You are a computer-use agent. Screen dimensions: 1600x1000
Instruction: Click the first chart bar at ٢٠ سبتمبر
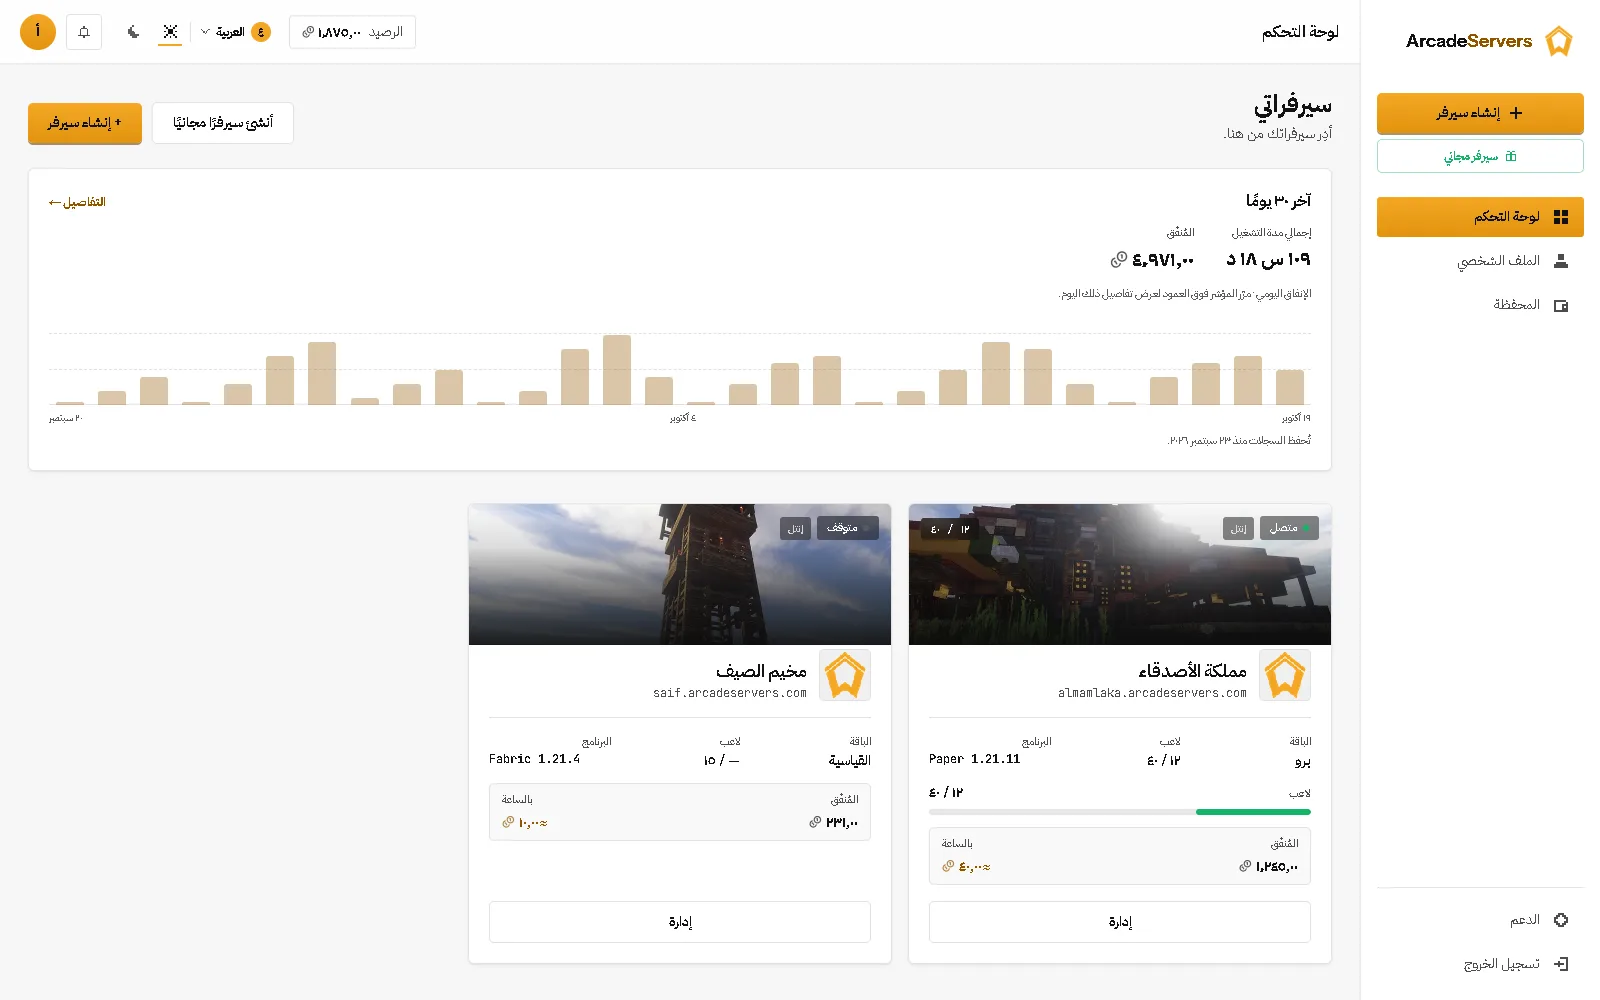[x=70, y=403]
